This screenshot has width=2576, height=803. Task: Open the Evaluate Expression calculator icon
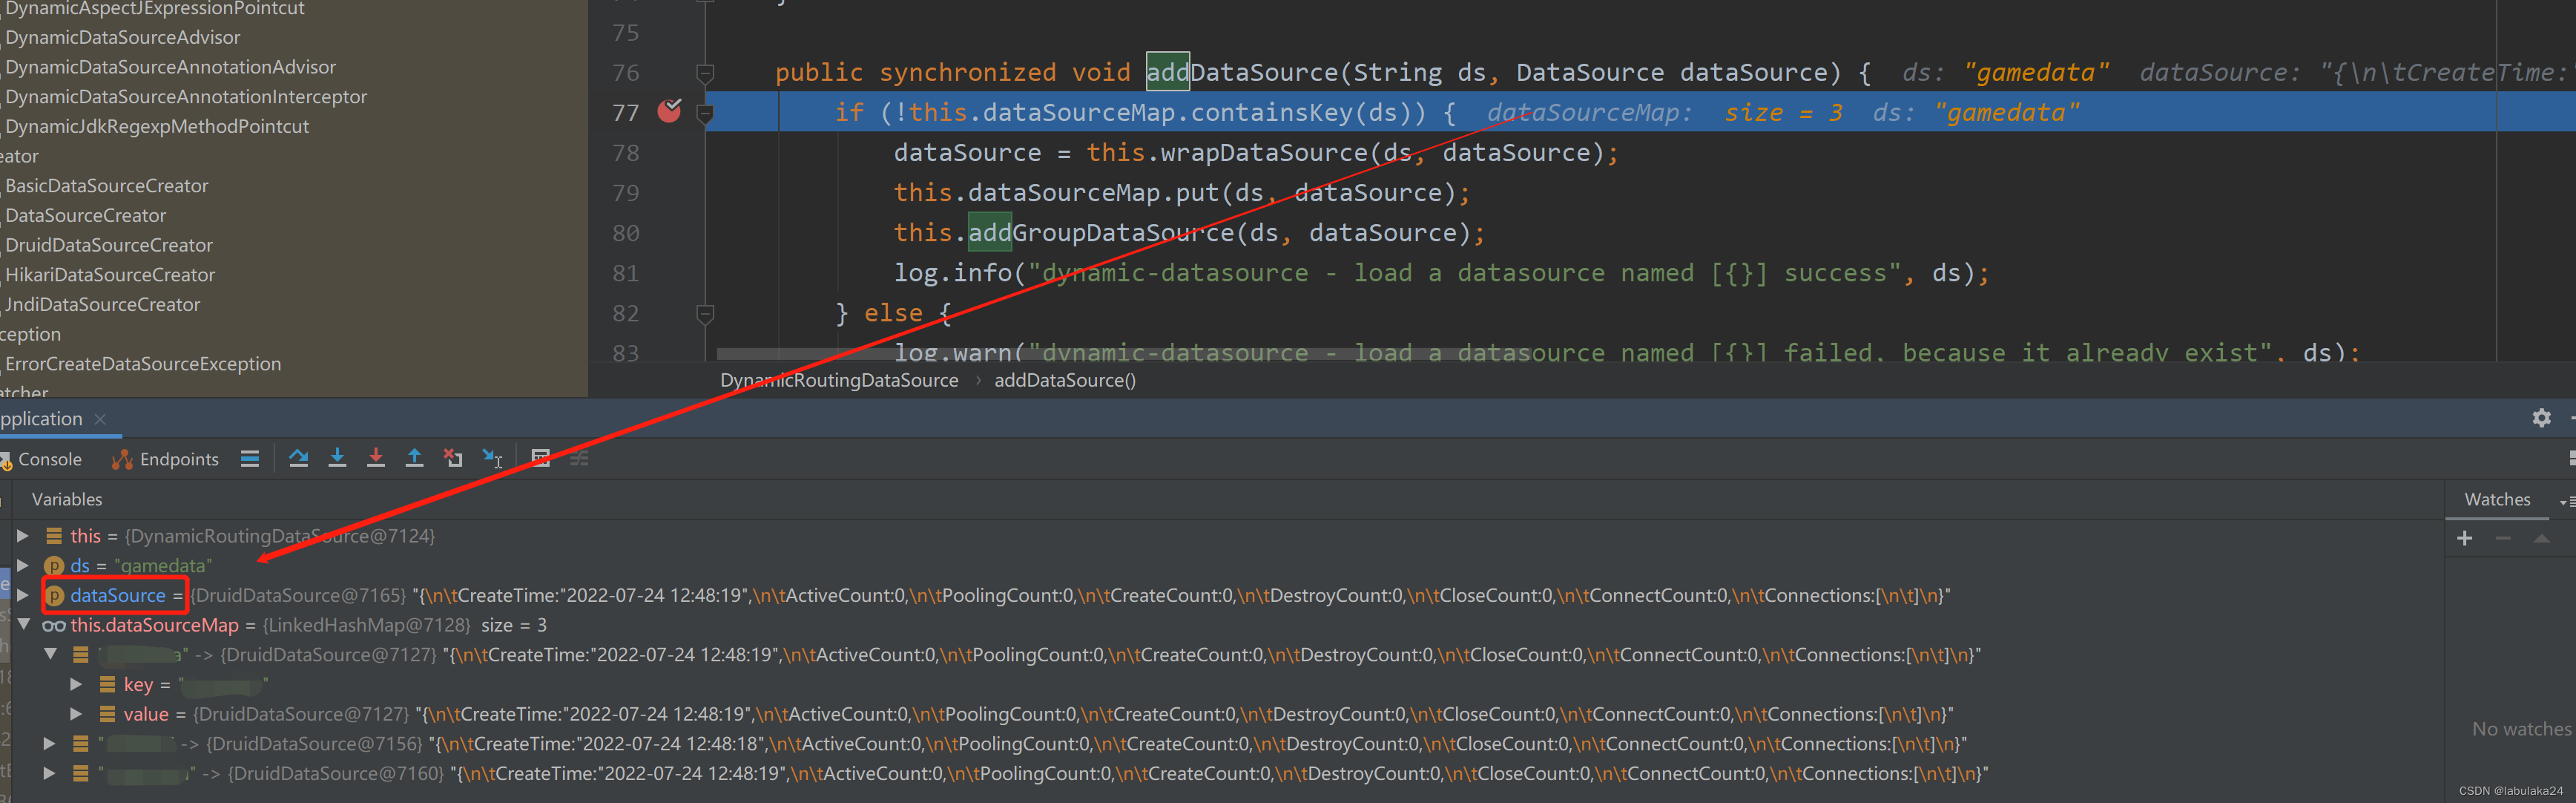point(541,458)
